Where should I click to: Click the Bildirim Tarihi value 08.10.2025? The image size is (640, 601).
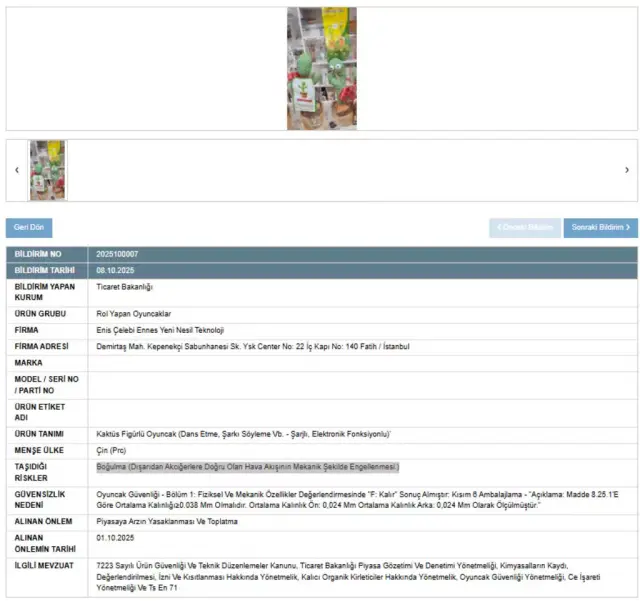(115, 270)
